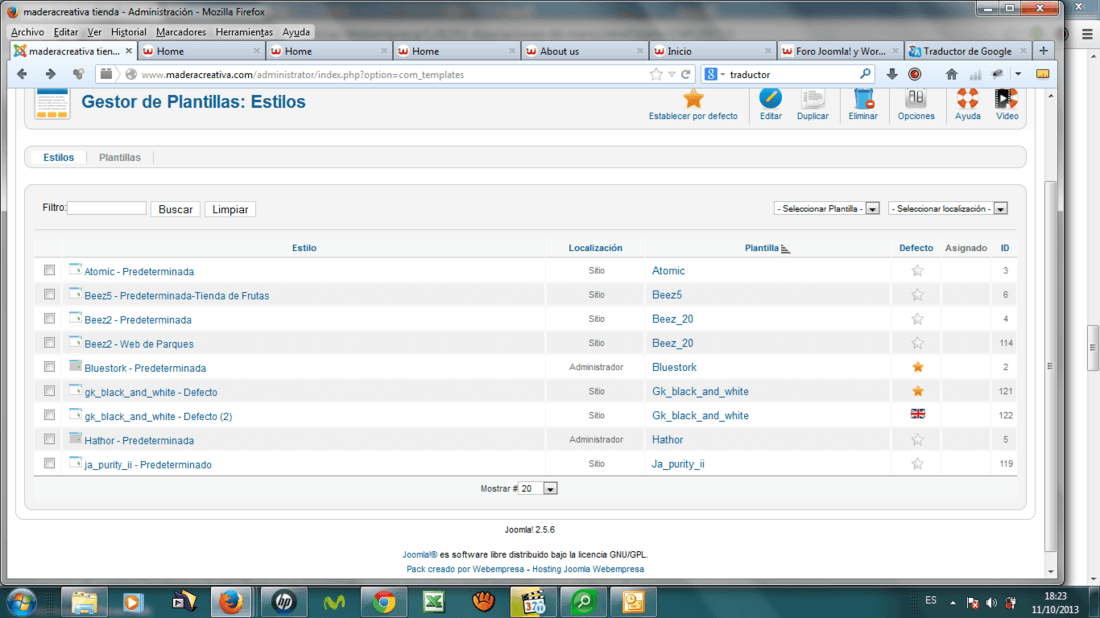
Task: Expand Firefox toolbar overflow arrow
Action: tap(1018, 74)
